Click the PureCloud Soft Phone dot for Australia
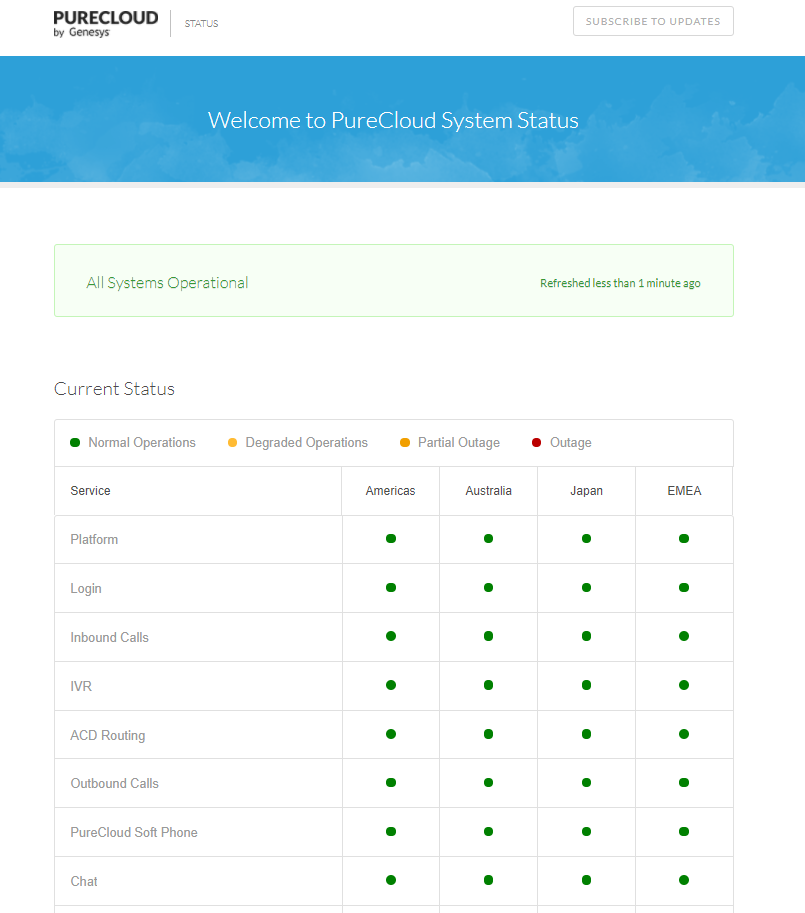The width and height of the screenshot is (805, 913). point(488,831)
